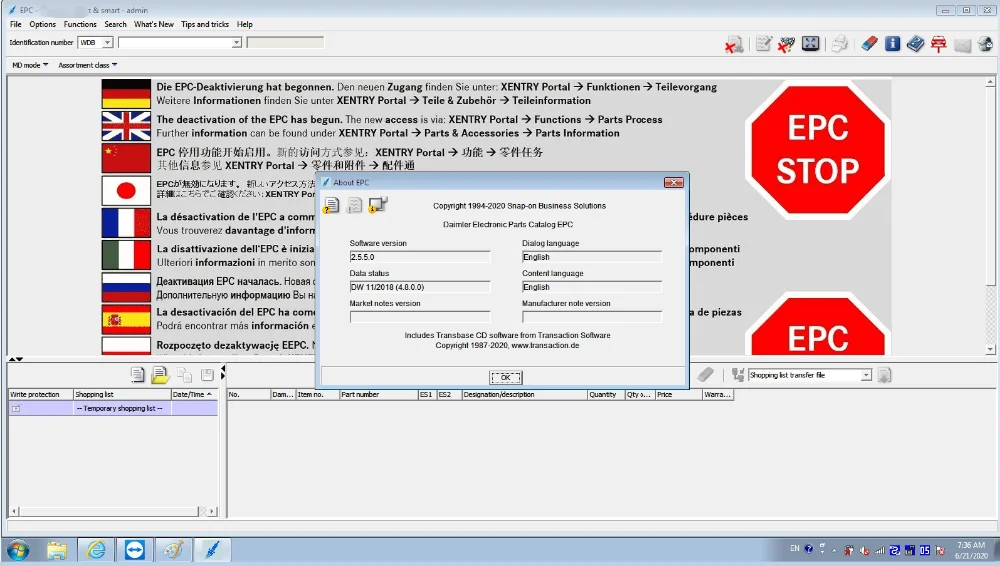
Task: Open the Help menu
Action: [245, 24]
